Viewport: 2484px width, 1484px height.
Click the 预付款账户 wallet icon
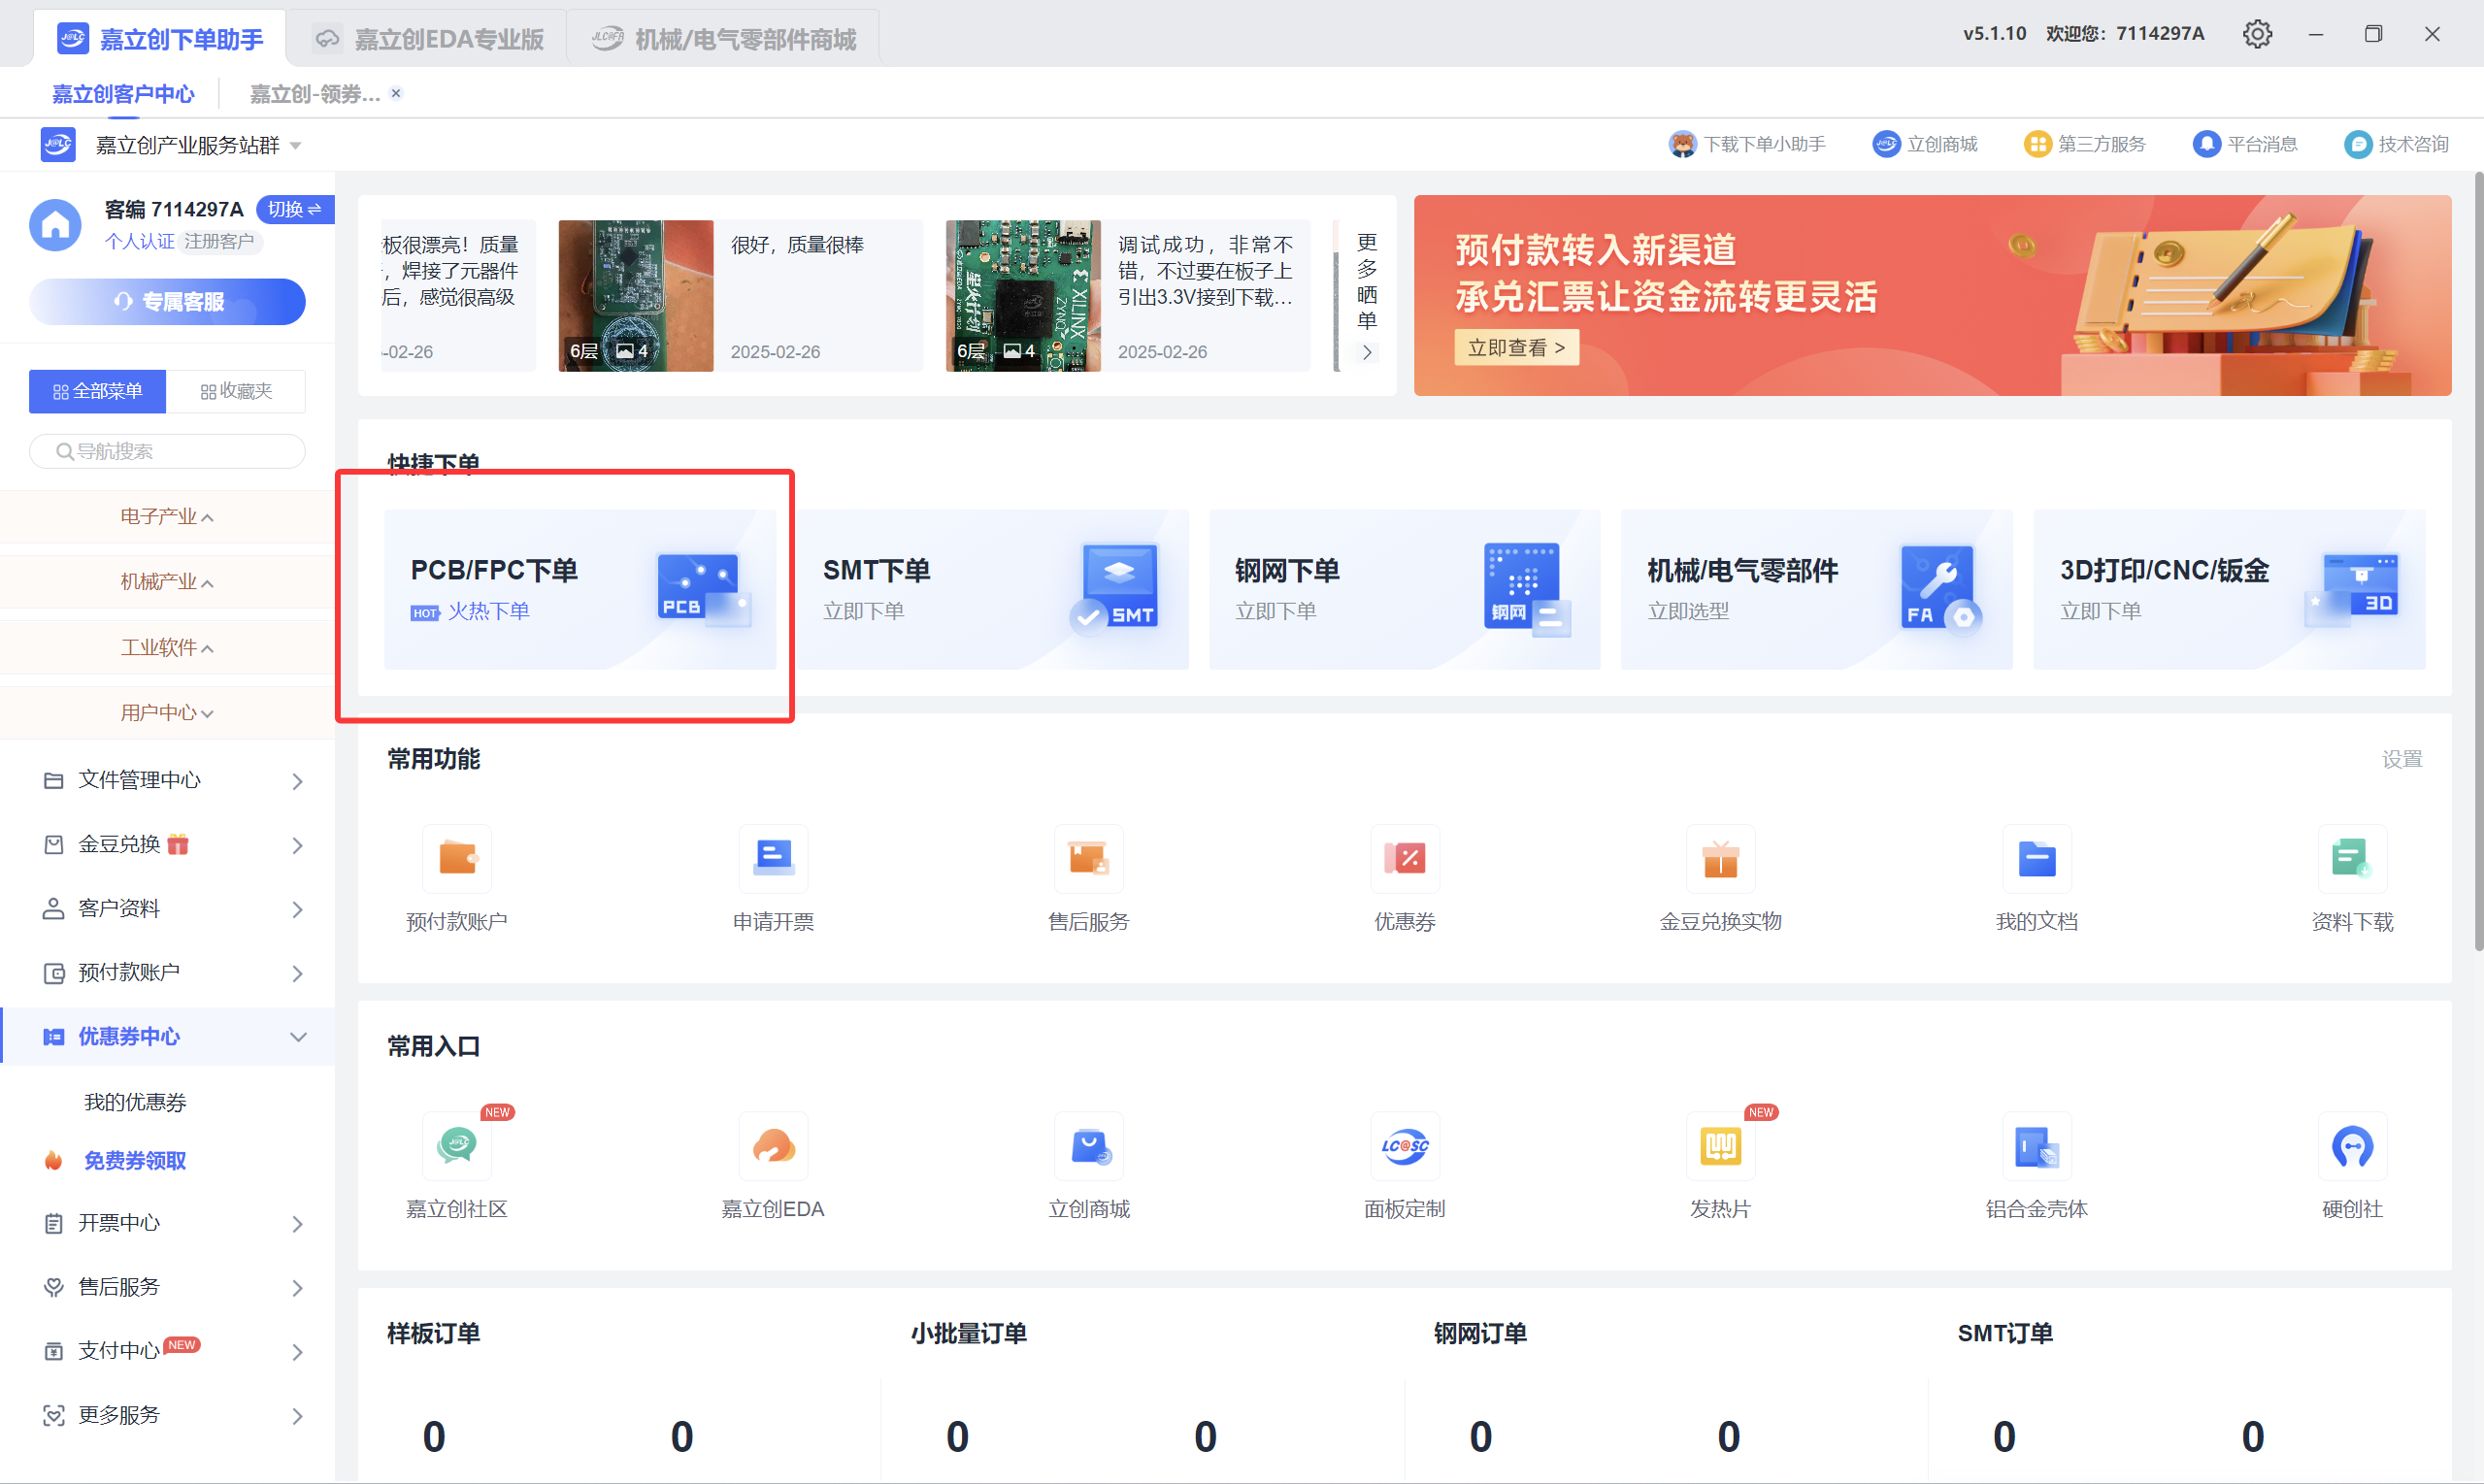(x=457, y=858)
